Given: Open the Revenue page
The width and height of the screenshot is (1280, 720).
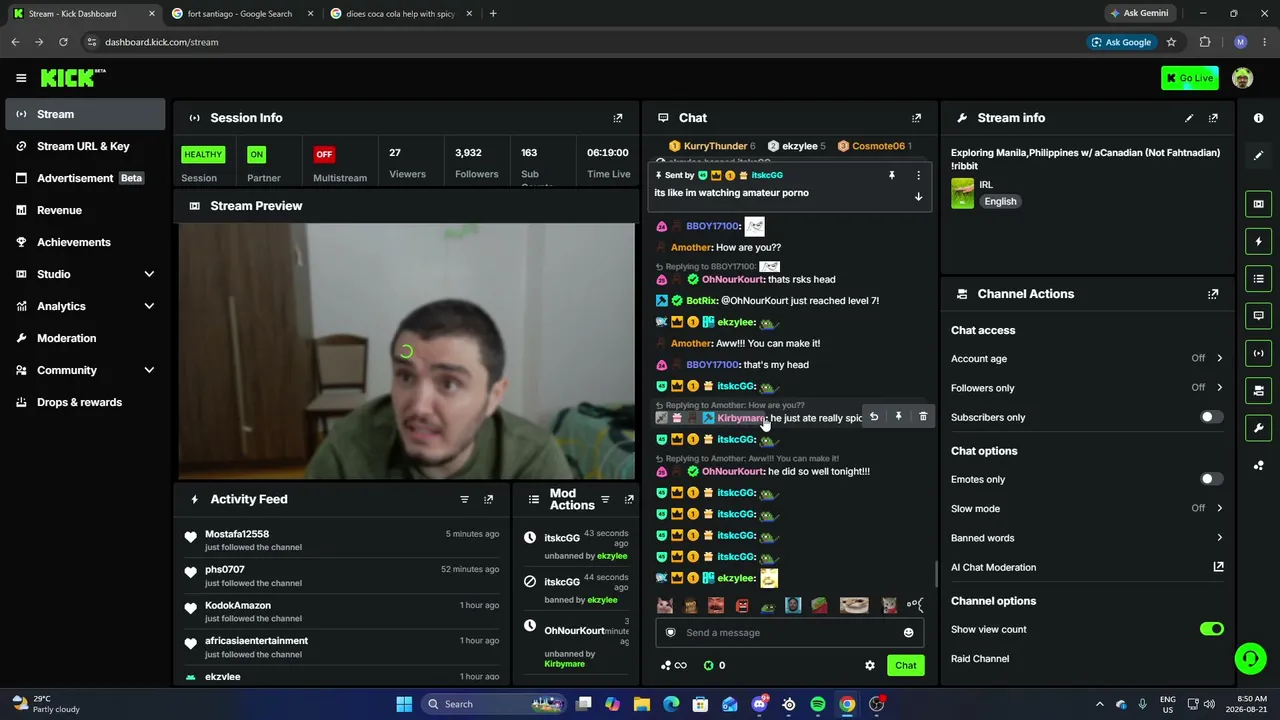Looking at the screenshot, I should coord(85,210).
